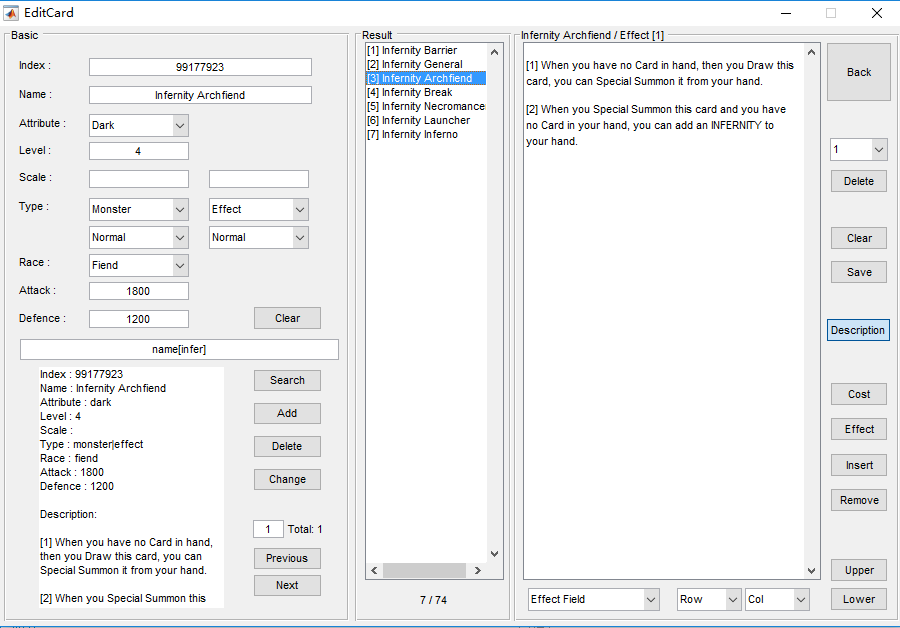Click effect text area scroll down arrow

(812, 571)
